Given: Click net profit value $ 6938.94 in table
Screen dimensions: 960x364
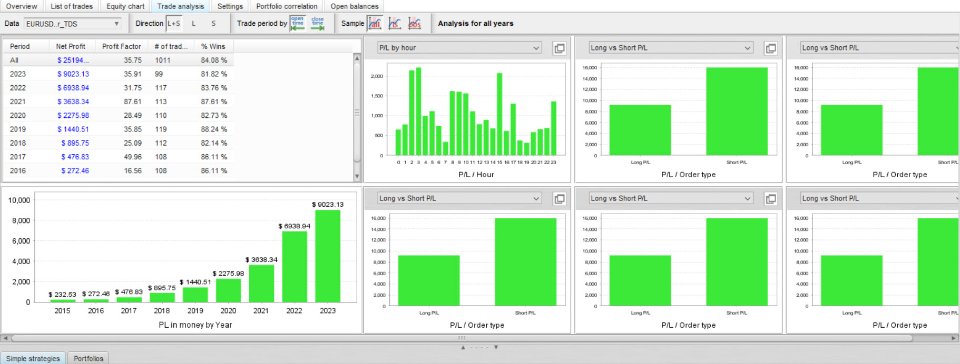Looking at the screenshot, I should (73, 87).
